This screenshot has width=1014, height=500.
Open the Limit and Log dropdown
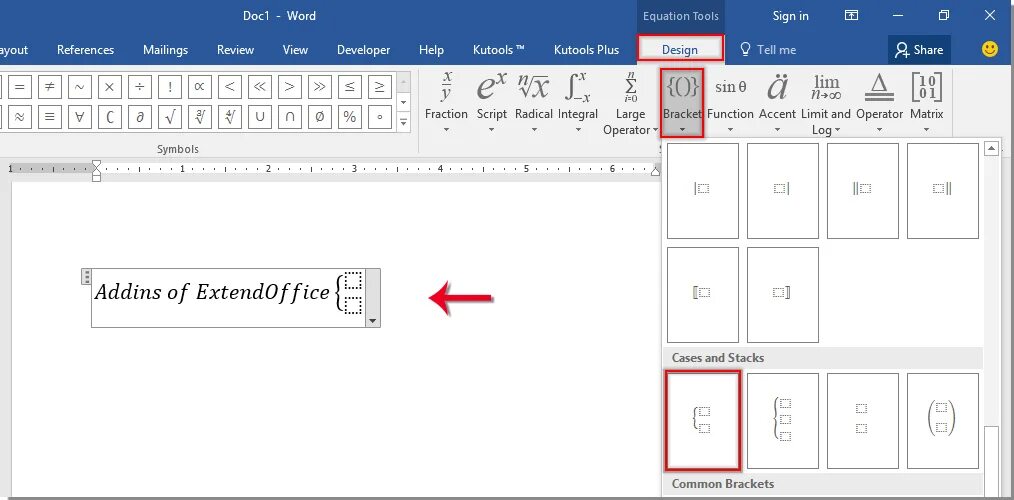click(826, 103)
